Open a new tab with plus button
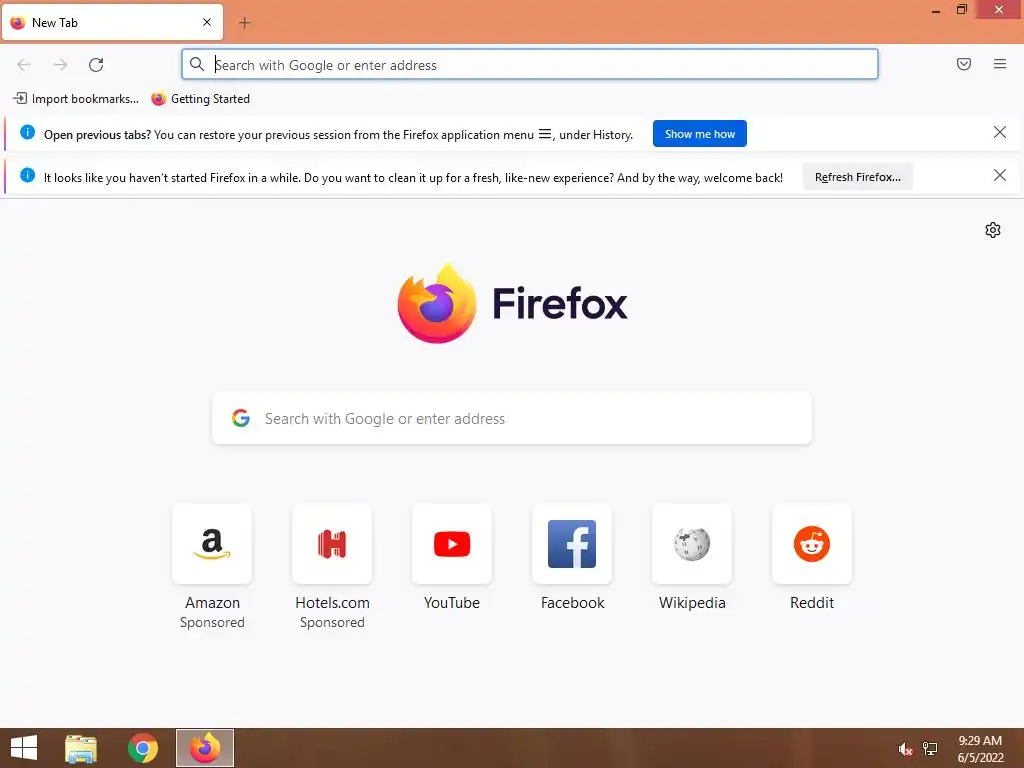The width and height of the screenshot is (1024, 768). tap(244, 23)
